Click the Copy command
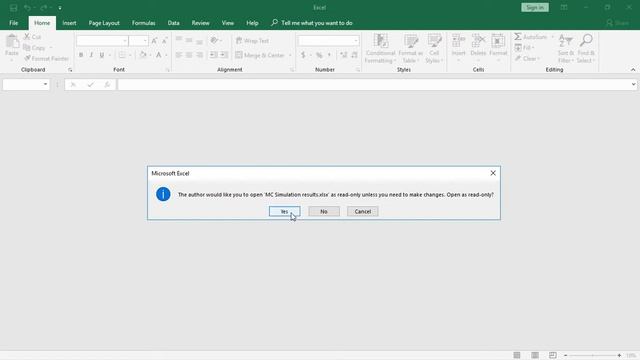The image size is (640, 360). (x=35, y=48)
